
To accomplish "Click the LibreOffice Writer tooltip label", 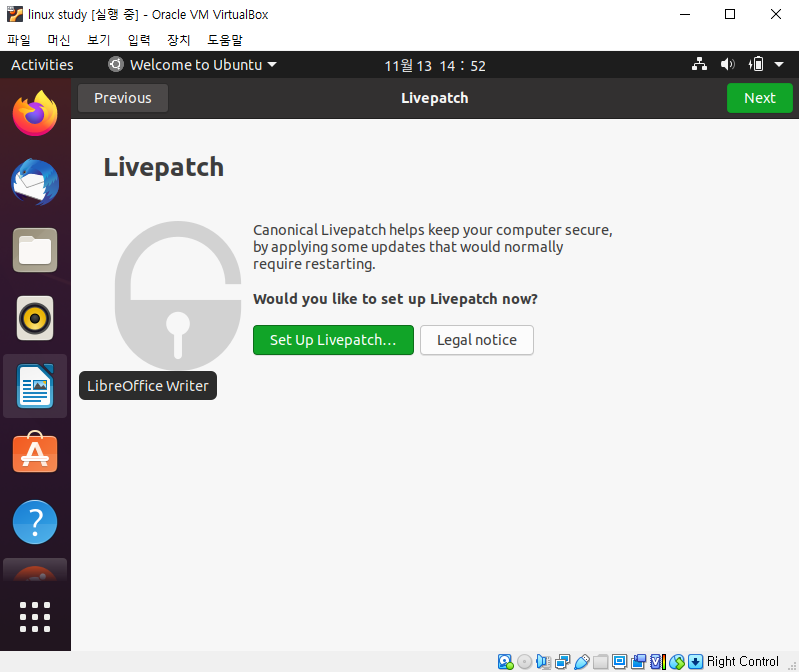I will (148, 386).
